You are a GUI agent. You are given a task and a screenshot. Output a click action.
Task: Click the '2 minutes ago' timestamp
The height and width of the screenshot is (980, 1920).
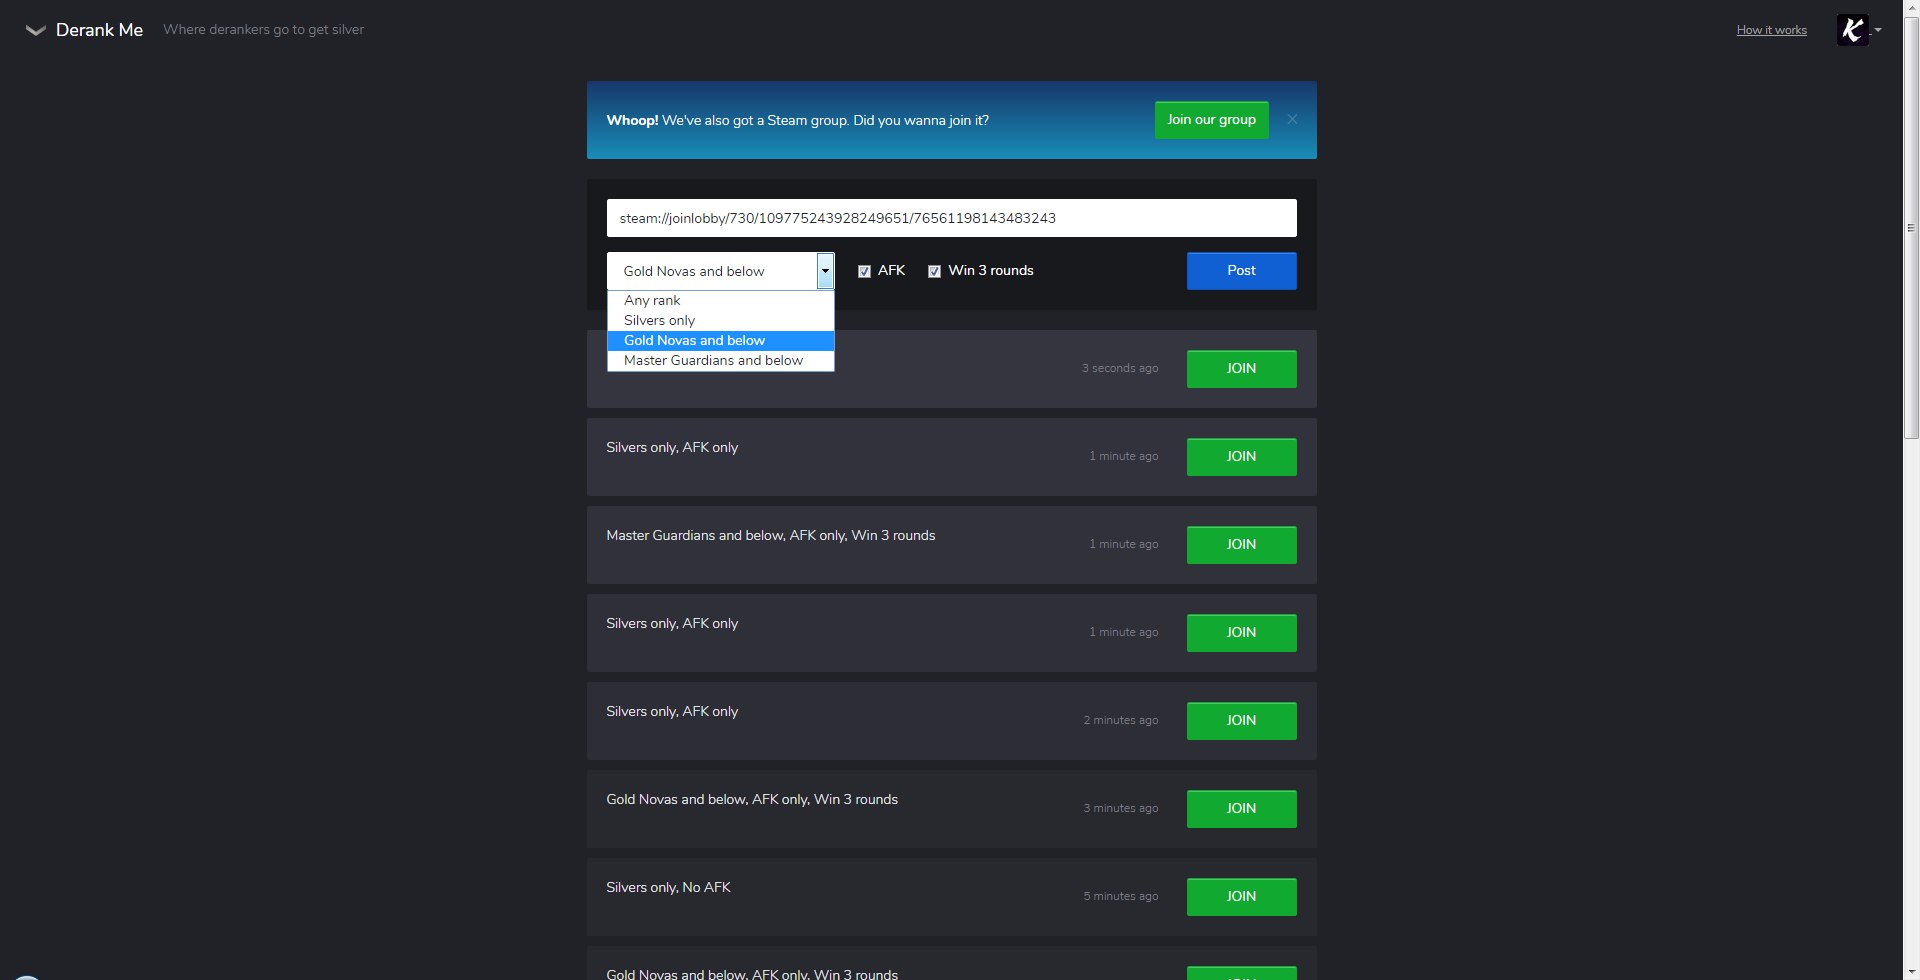pyautogui.click(x=1120, y=720)
